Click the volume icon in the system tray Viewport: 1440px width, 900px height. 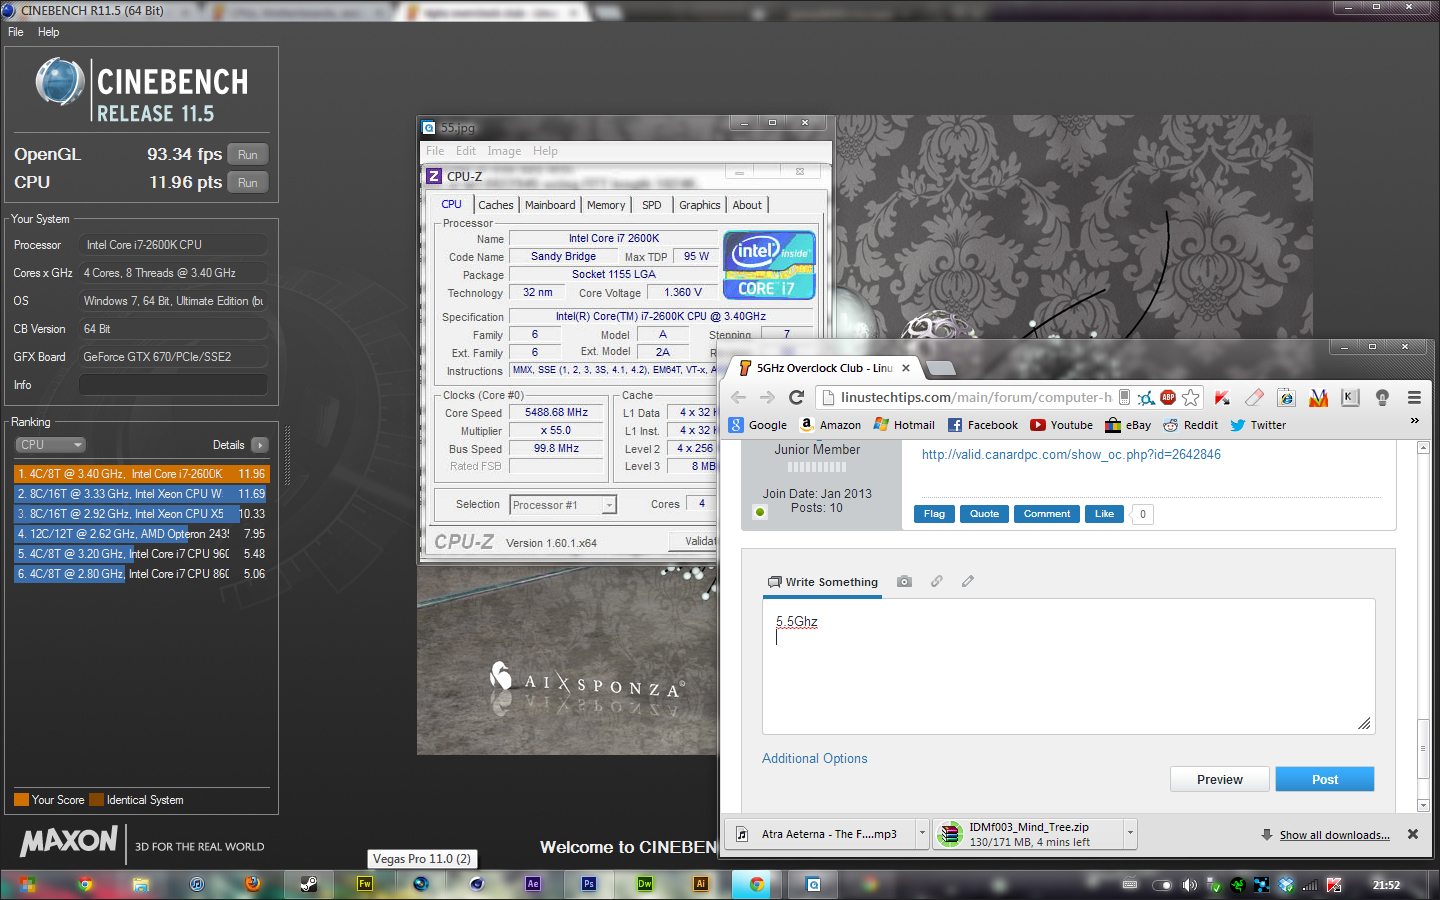(x=1189, y=885)
